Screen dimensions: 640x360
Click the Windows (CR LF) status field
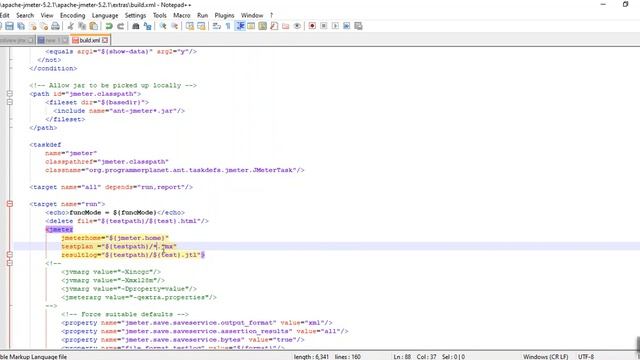545,356
